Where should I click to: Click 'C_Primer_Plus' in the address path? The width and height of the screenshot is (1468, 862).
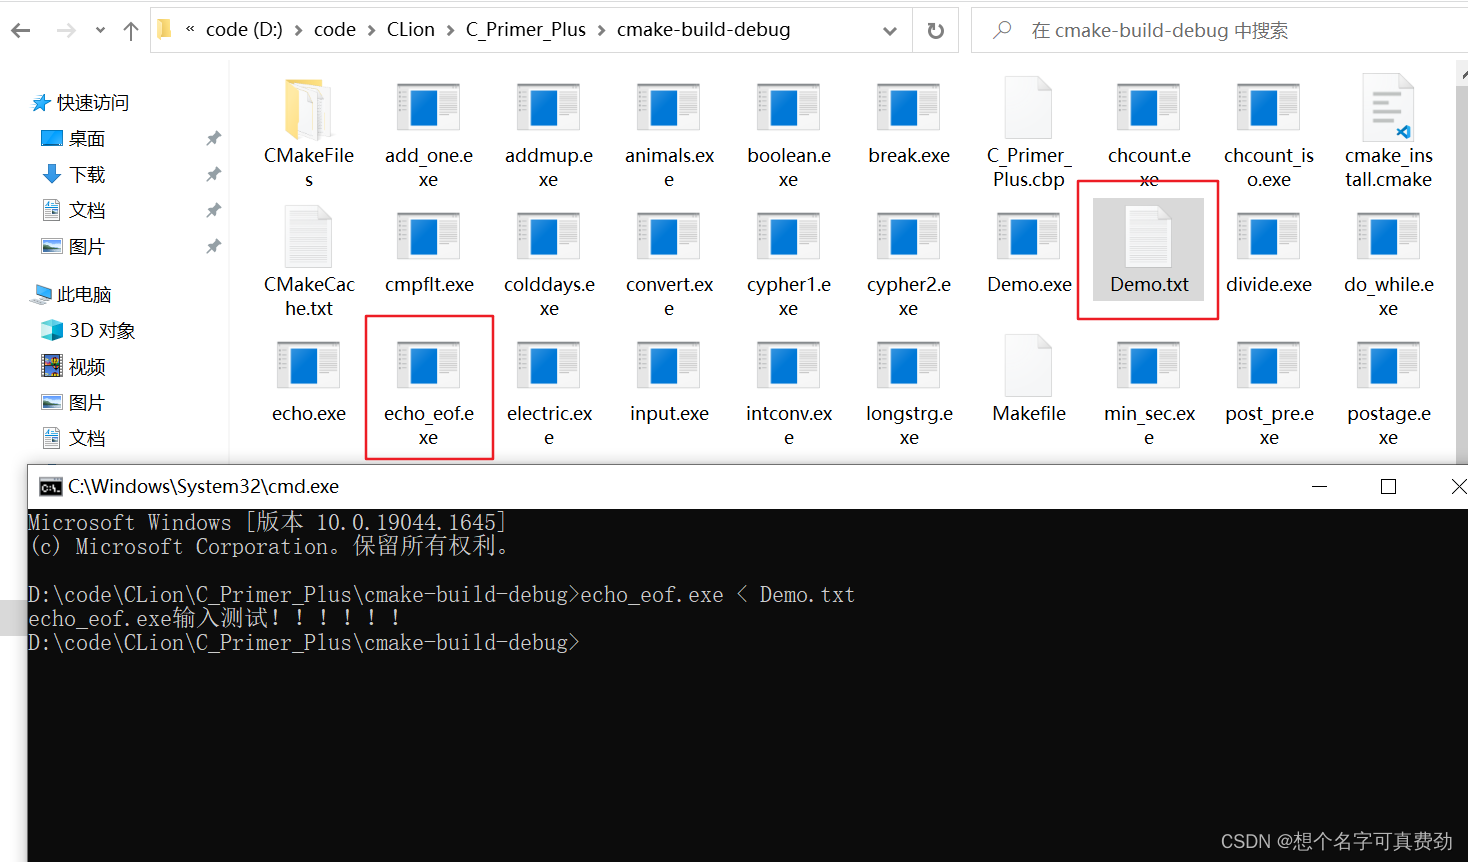pyautogui.click(x=526, y=30)
